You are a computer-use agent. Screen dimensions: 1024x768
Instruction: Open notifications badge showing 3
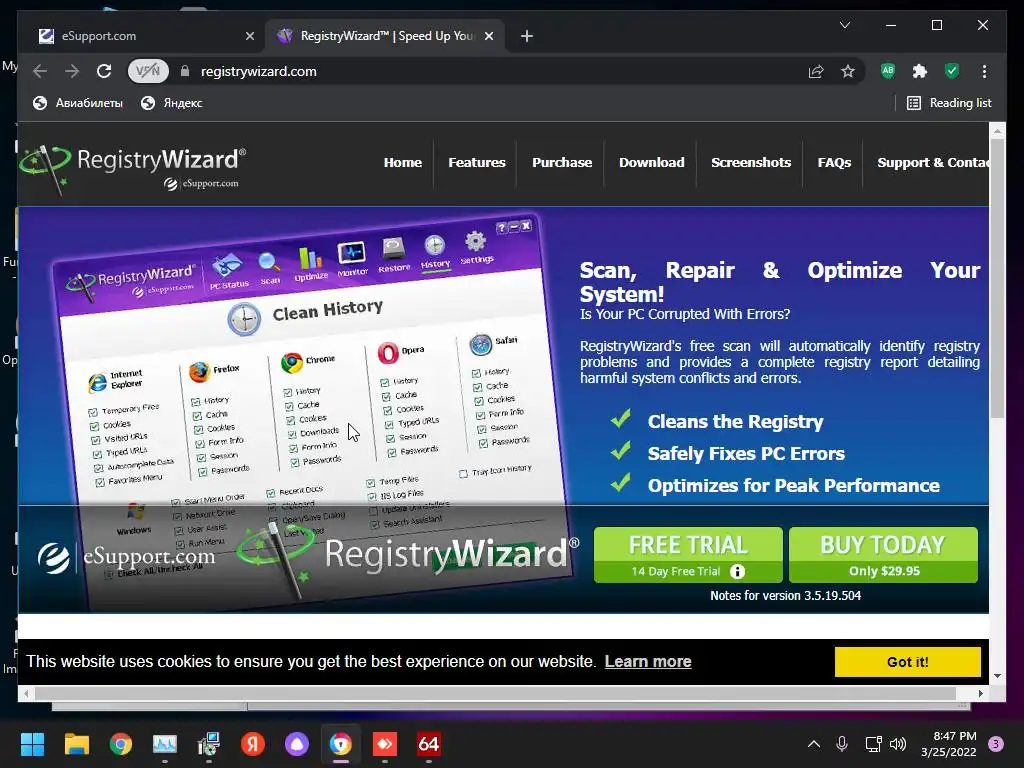[996, 744]
